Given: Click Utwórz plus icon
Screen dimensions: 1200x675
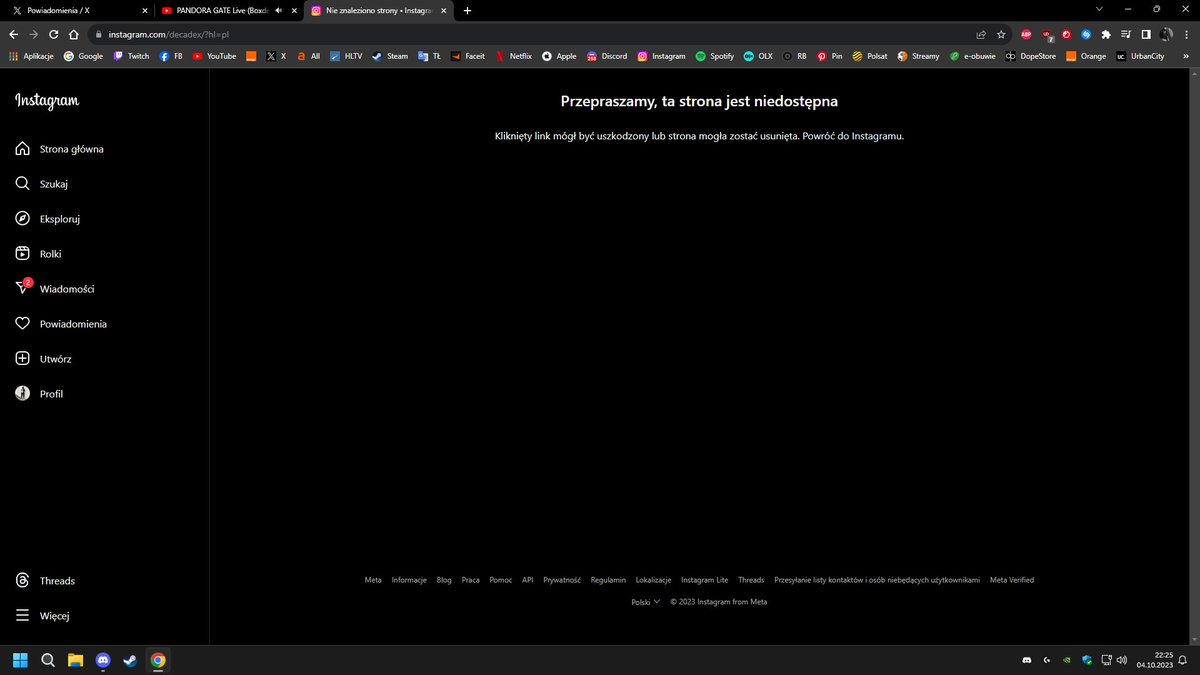Looking at the screenshot, I should pos(23,359).
